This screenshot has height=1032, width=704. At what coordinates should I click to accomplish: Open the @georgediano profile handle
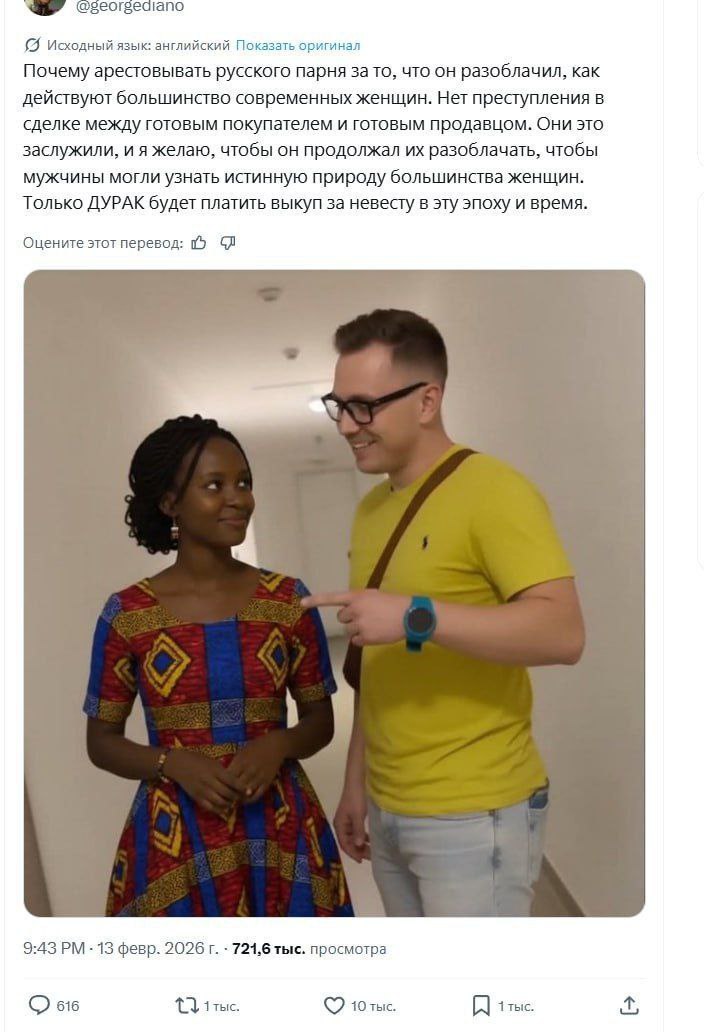(x=130, y=7)
